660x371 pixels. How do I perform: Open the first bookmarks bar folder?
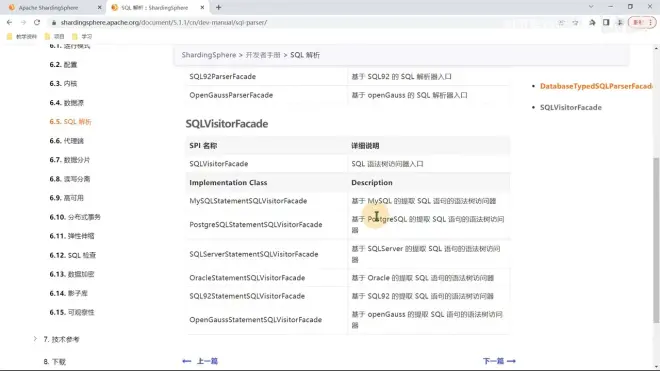pos(22,37)
